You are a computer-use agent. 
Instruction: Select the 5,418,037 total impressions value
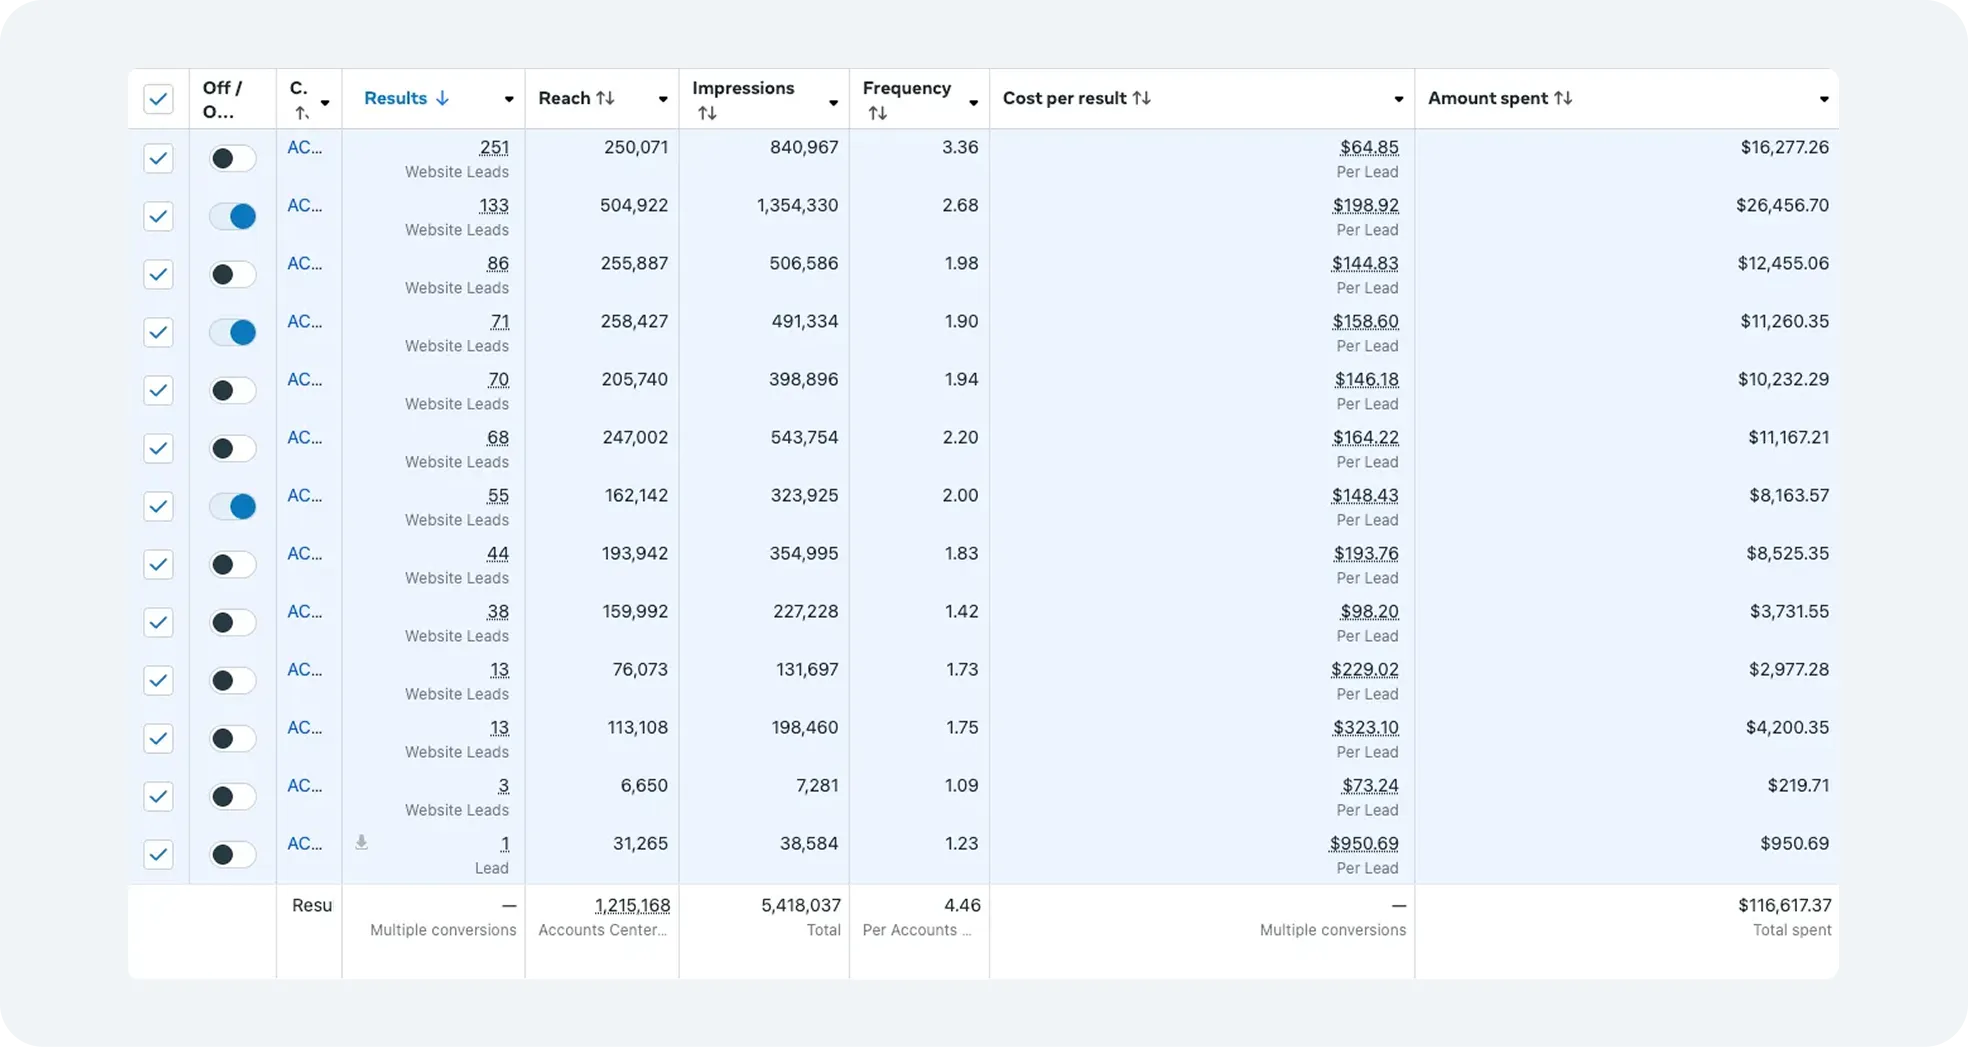(801, 905)
